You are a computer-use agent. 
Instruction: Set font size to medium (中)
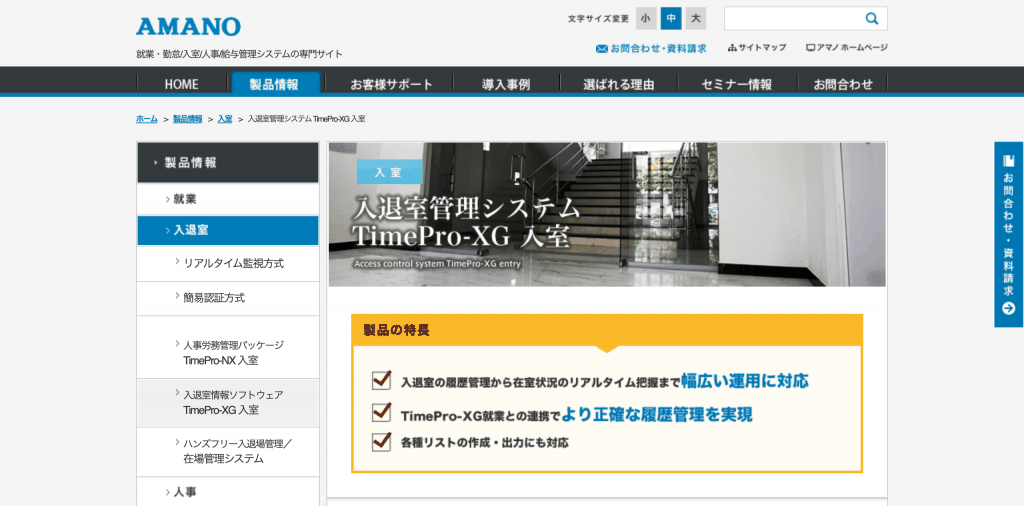[x=671, y=18]
